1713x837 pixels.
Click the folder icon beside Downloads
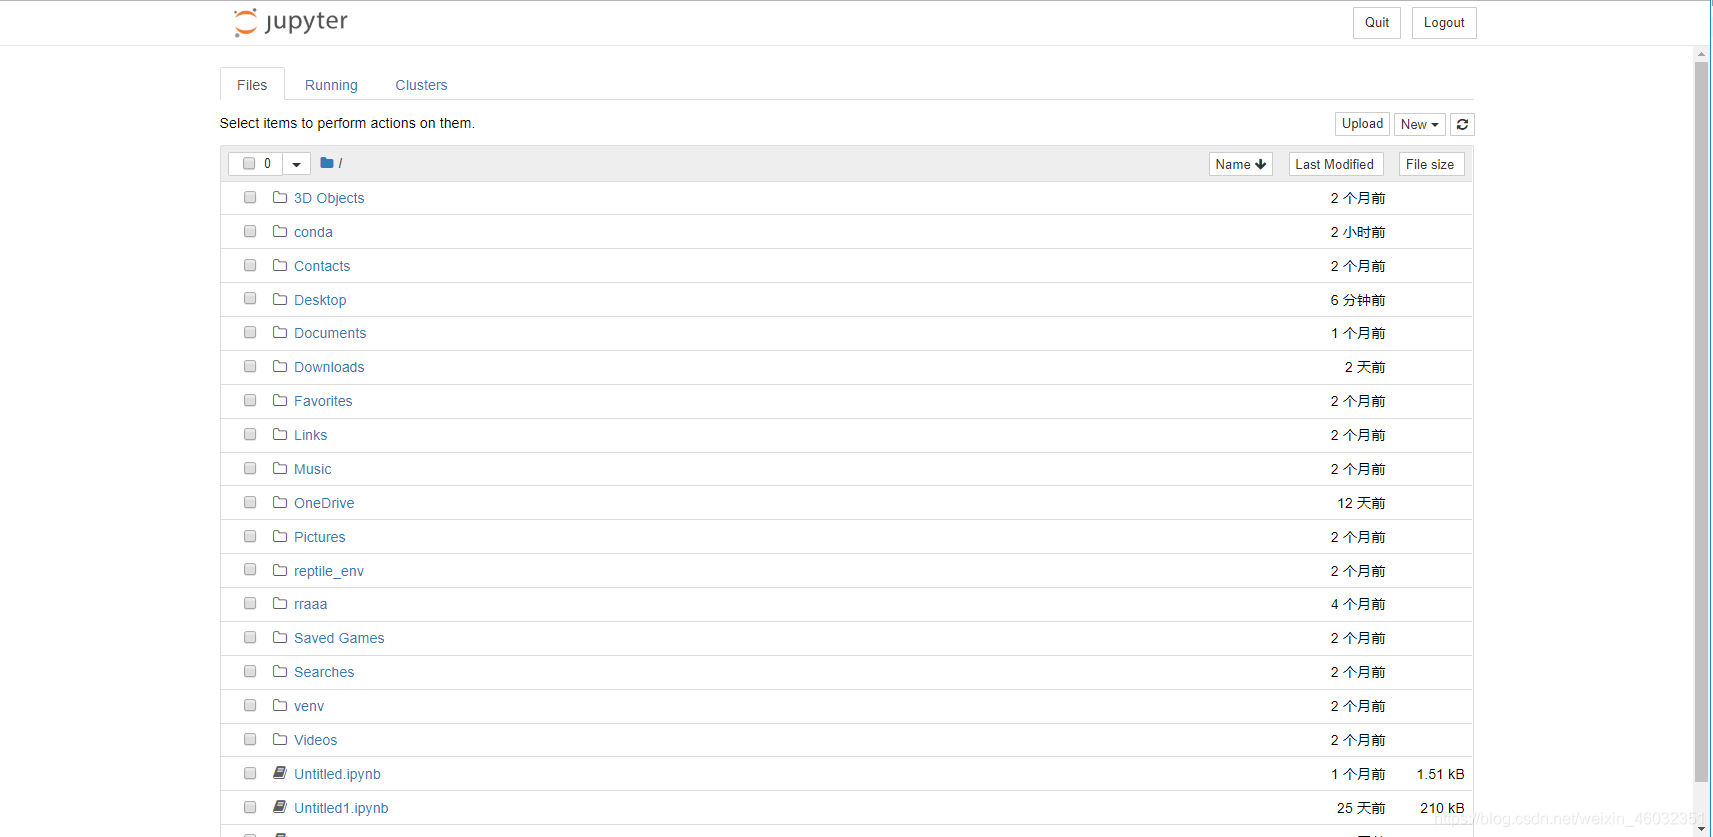tap(280, 367)
